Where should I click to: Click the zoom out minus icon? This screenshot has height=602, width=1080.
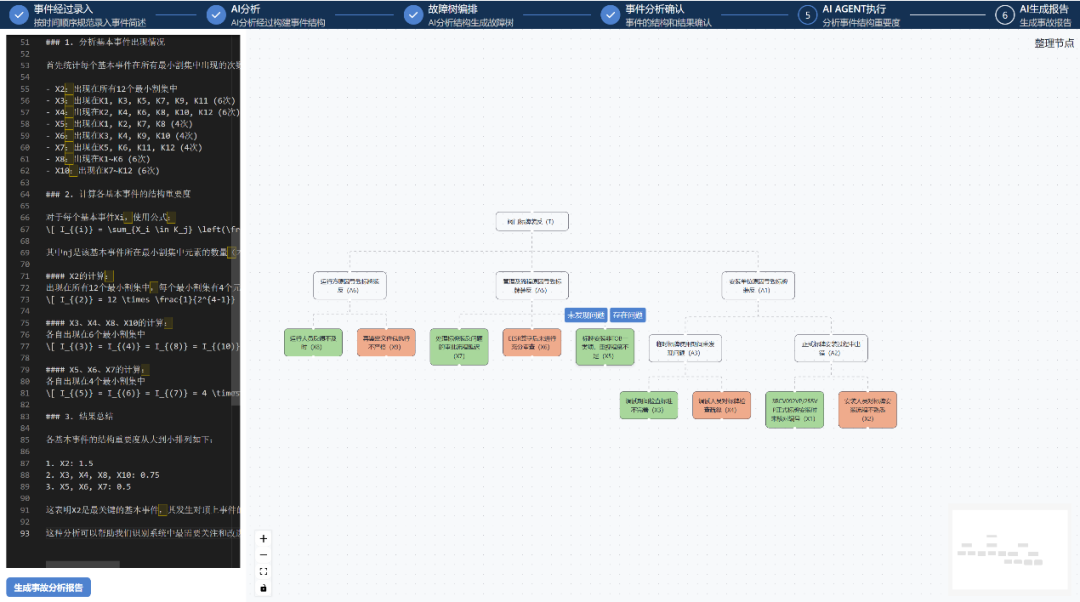264,554
